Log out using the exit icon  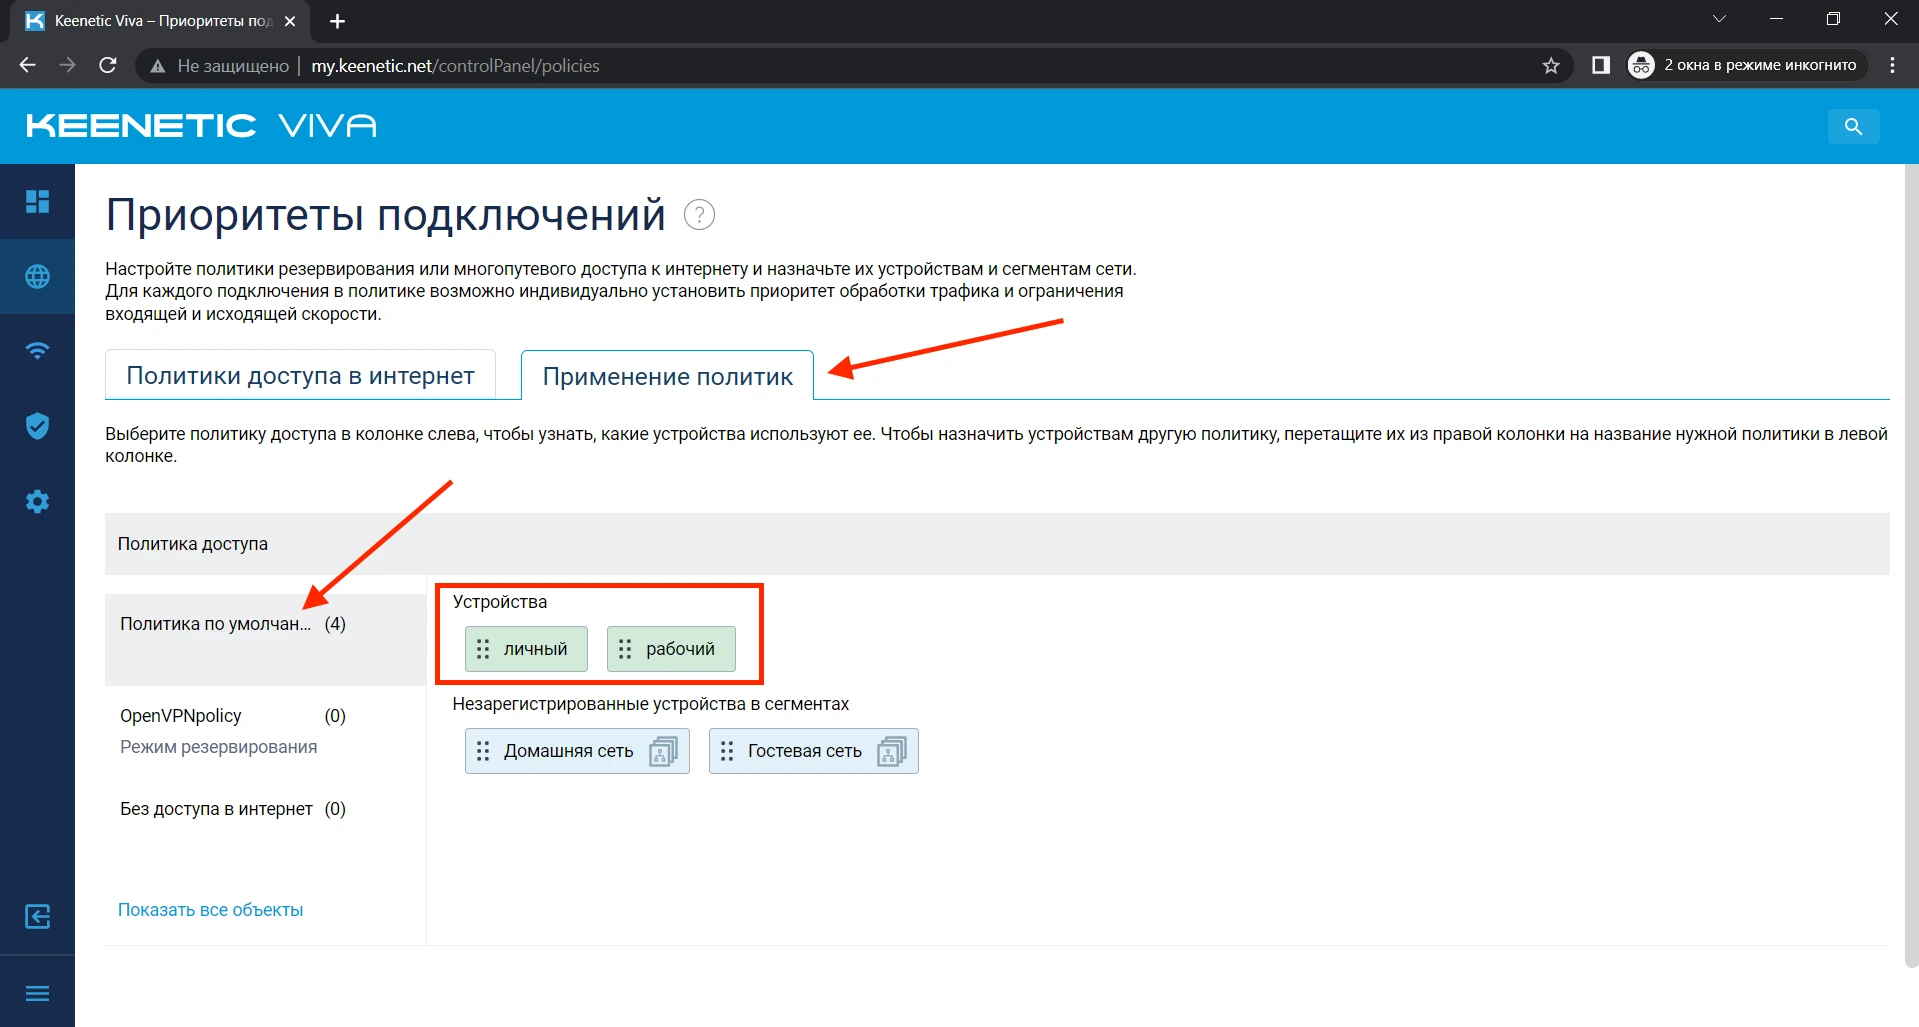point(38,916)
